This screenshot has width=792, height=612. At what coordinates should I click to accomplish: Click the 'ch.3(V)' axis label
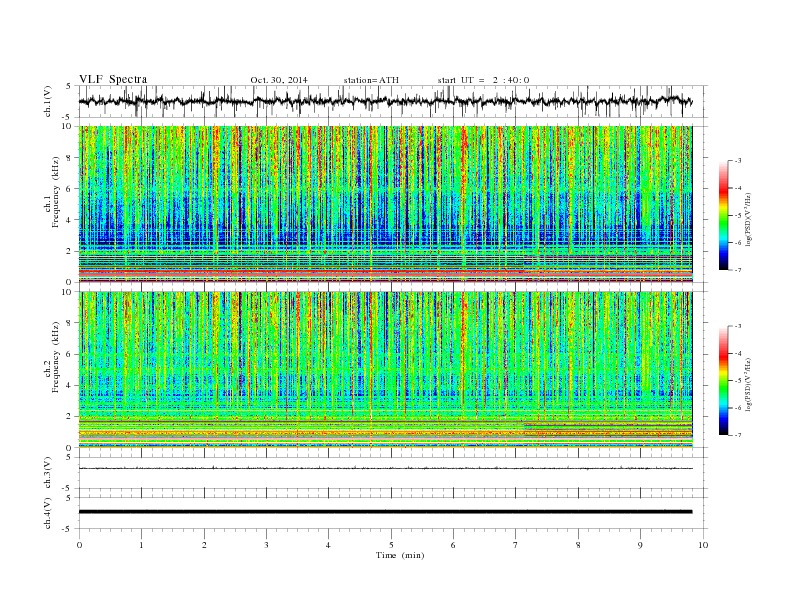[x=48, y=473]
